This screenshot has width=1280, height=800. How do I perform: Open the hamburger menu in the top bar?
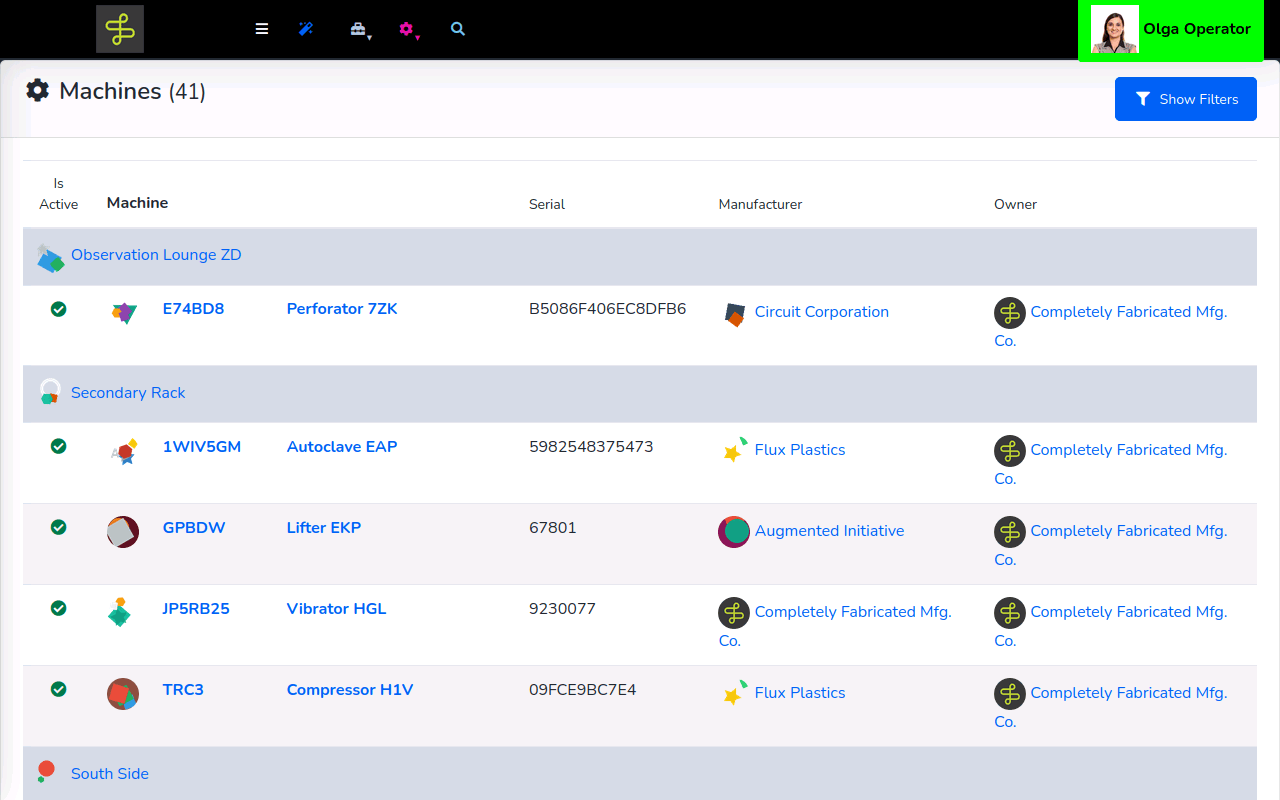click(262, 29)
